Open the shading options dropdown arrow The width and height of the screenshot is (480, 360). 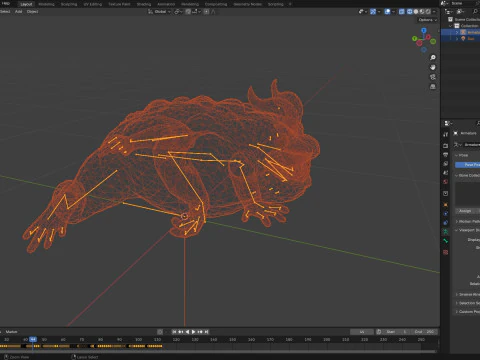[434, 12]
